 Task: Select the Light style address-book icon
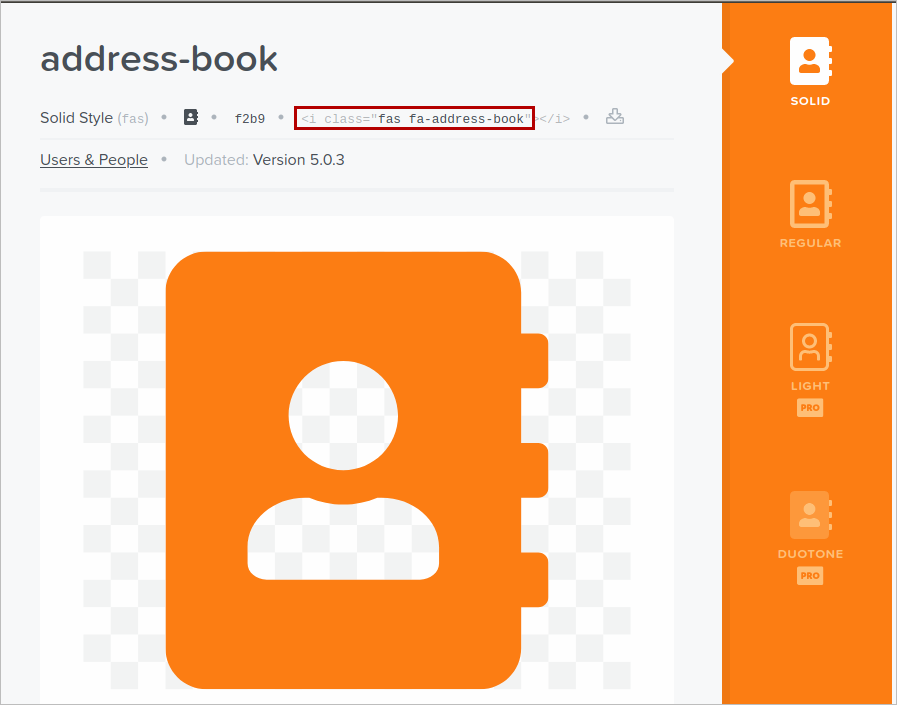809,346
